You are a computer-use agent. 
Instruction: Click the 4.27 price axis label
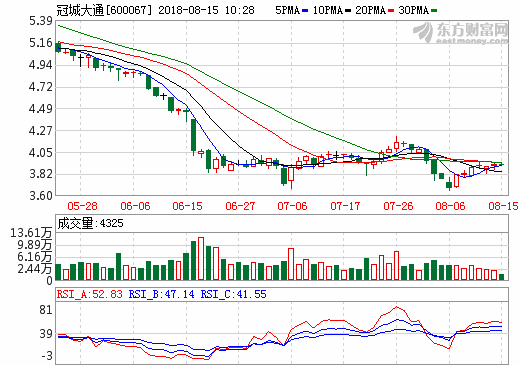pos(41,131)
